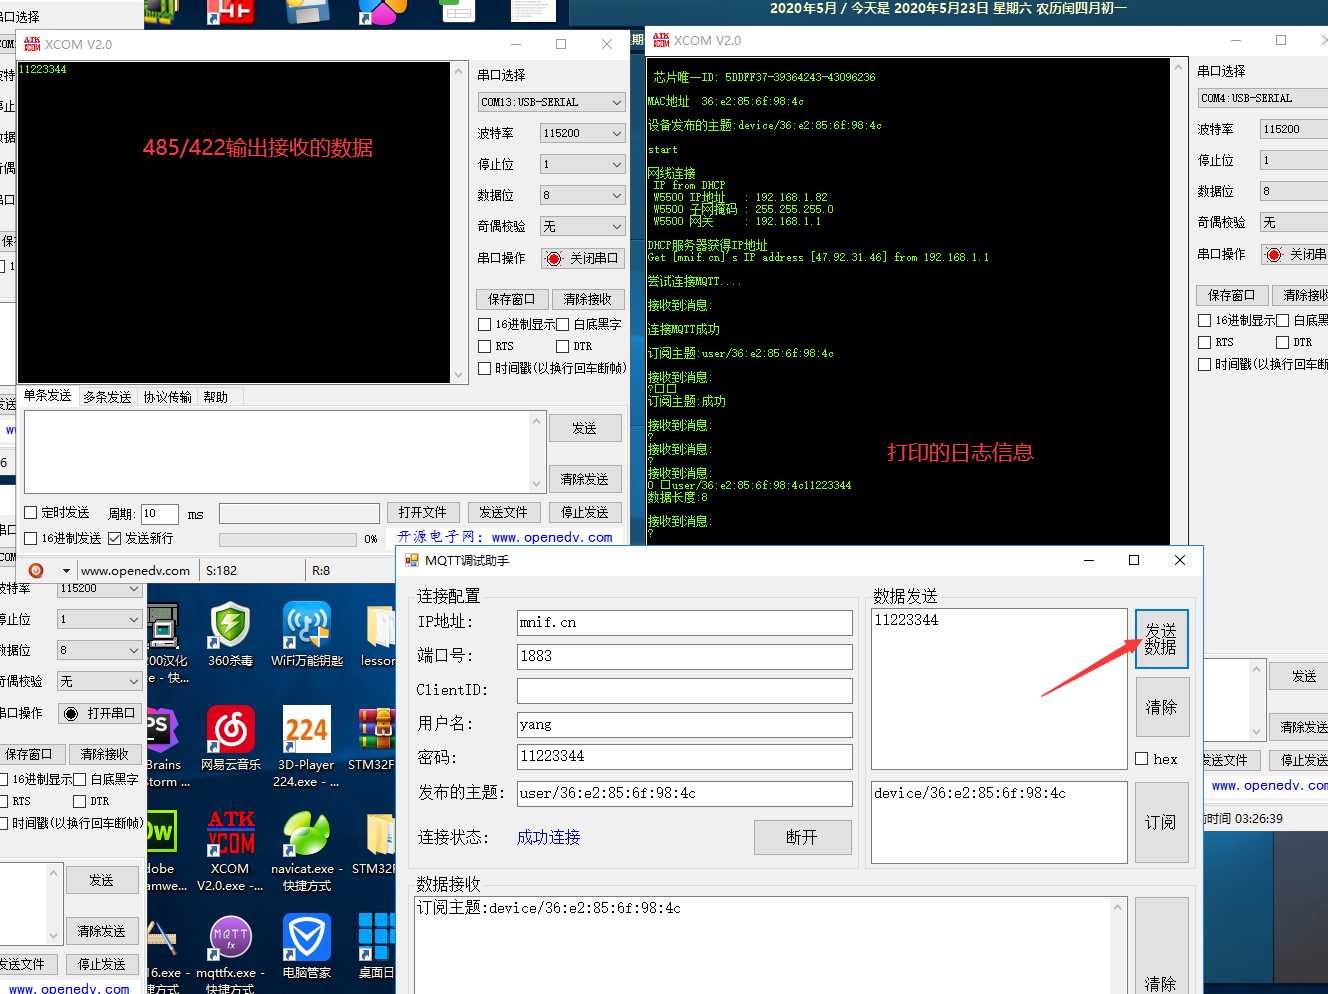Image resolution: width=1328 pixels, height=994 pixels.
Task: Open the 360 antivirus desktop icon
Action: 230,633
